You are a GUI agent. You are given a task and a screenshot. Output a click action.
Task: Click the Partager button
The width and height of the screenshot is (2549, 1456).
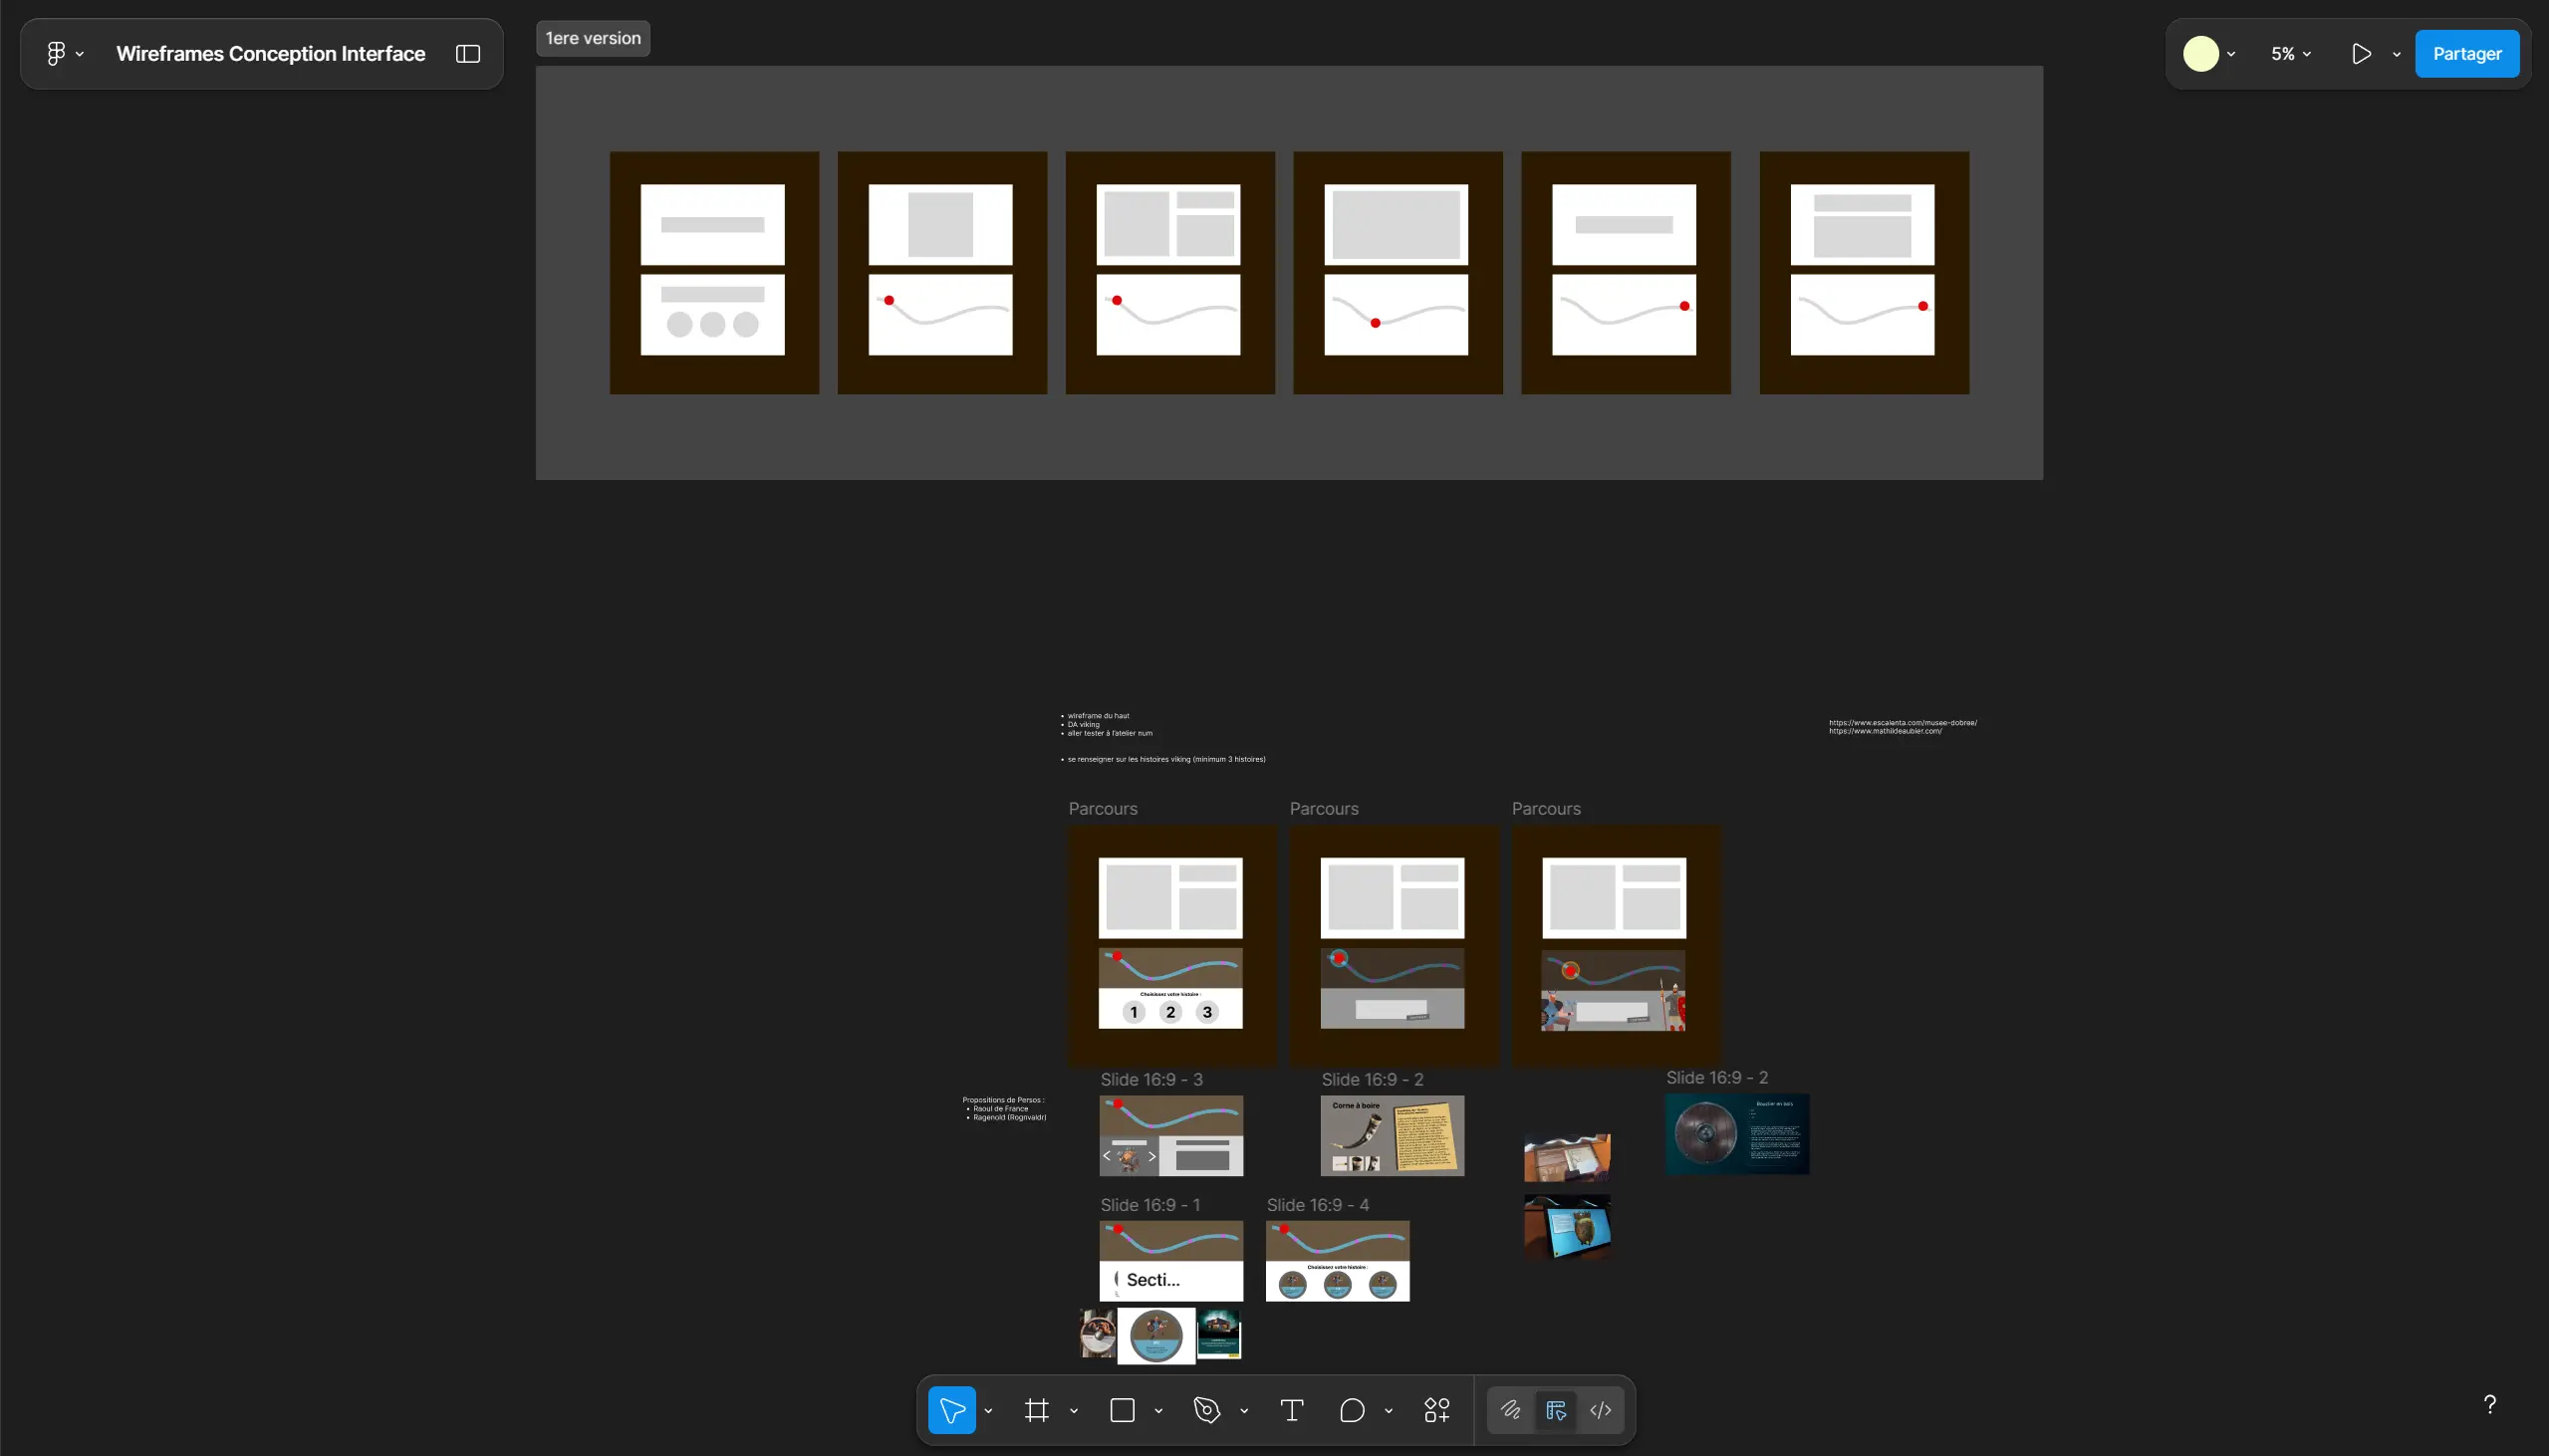click(x=2466, y=54)
